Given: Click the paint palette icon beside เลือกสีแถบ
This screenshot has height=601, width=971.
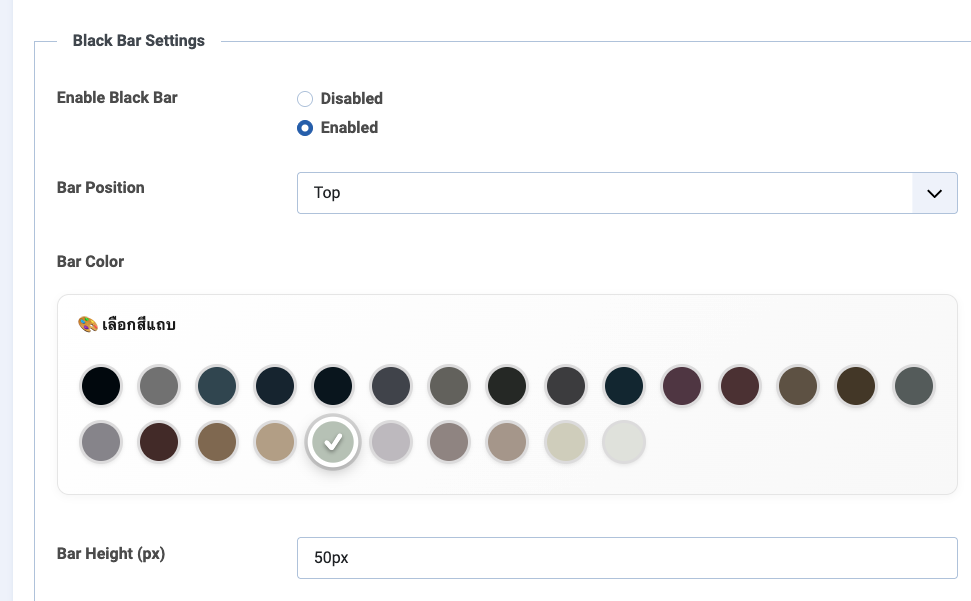Looking at the screenshot, I should (88, 325).
